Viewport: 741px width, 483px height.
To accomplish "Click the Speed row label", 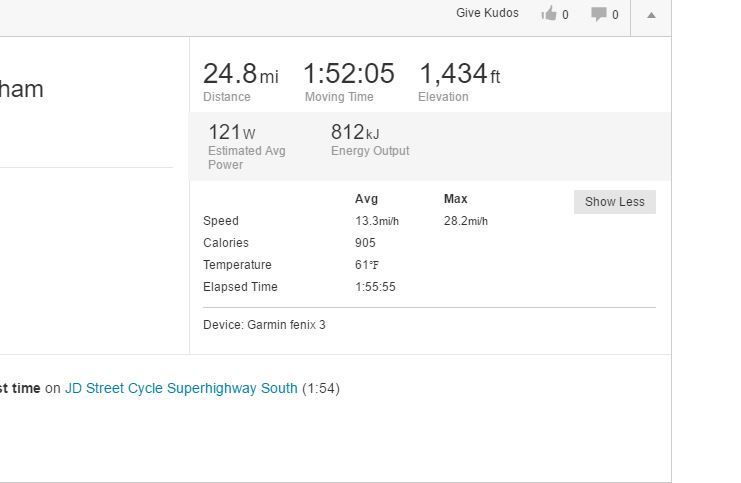I will click(221, 221).
